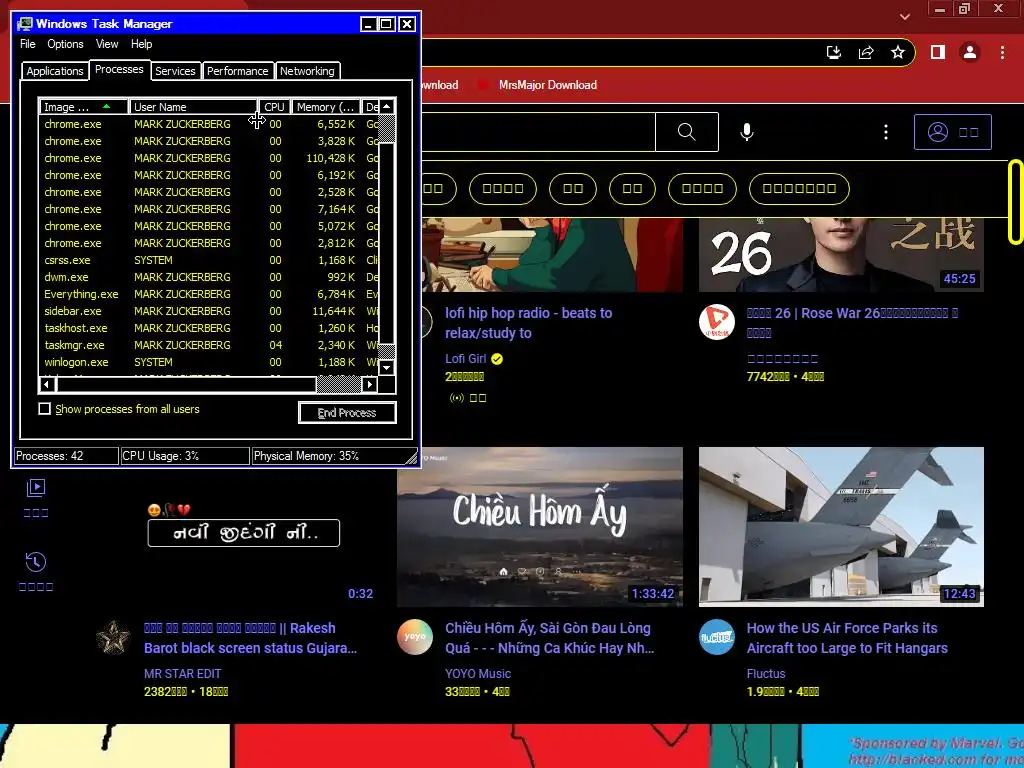Open lofi hip hop radio video title
Image resolution: width=1024 pixels, height=768 pixels.
click(528, 323)
